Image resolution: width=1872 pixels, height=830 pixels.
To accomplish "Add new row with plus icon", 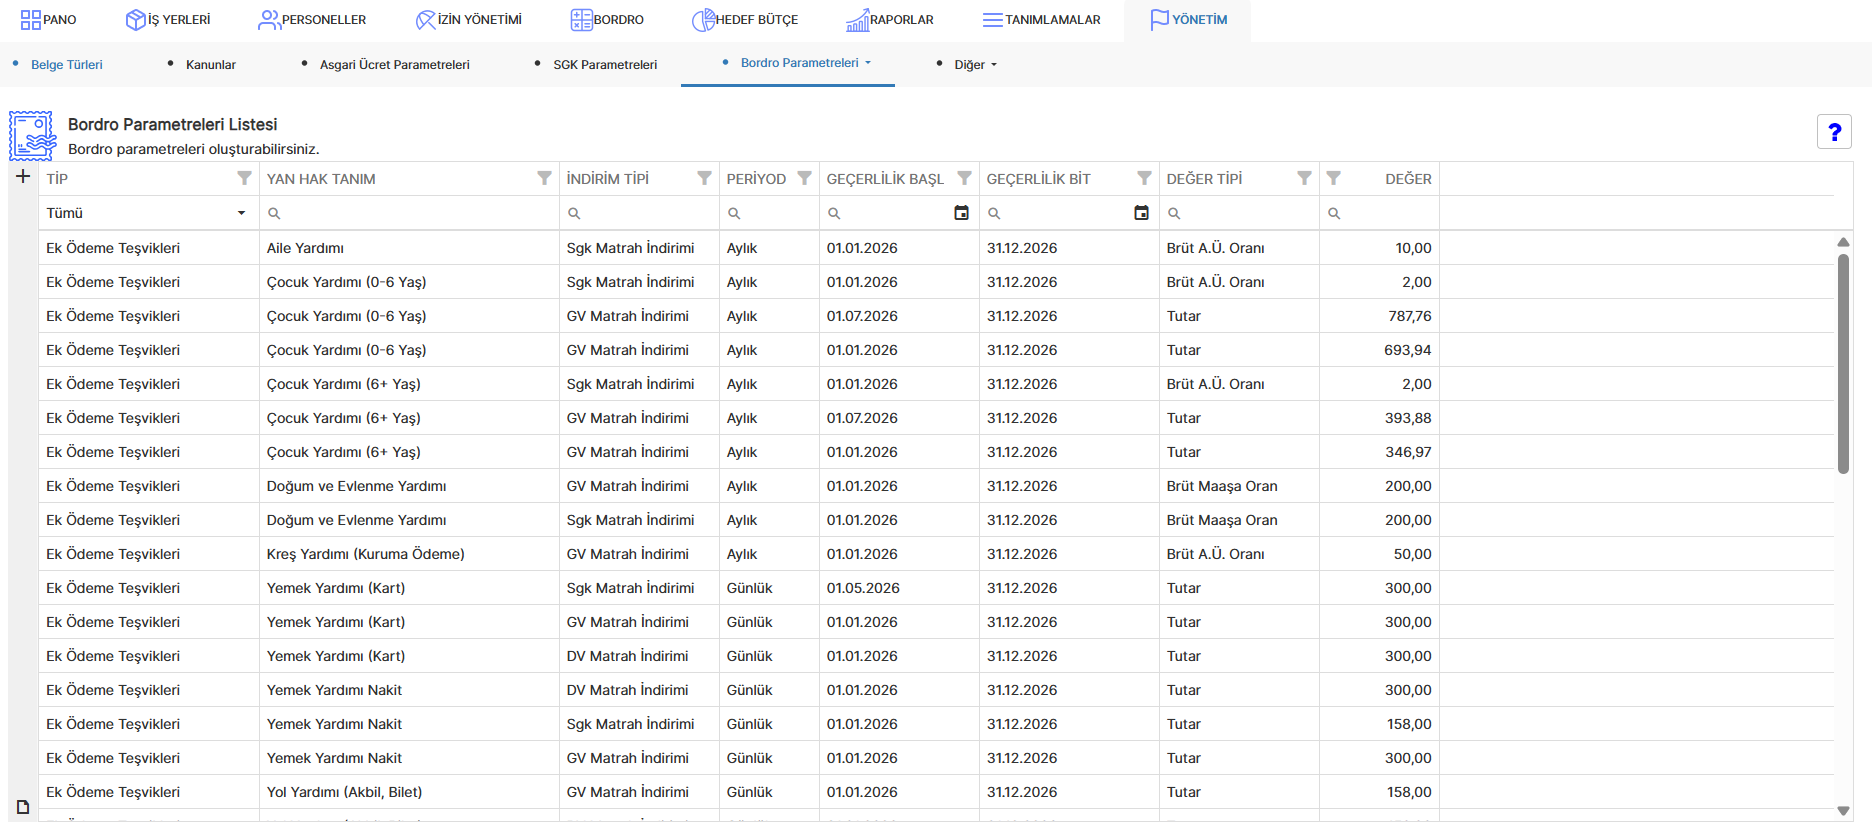I will point(23,177).
